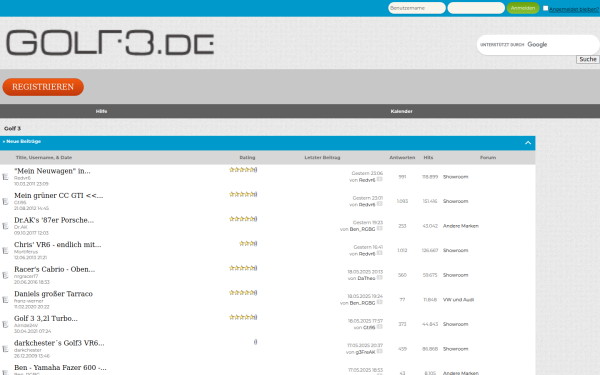
Task: Click thread icon beside Golf 3 3,2l Turbo
Action: click(5, 324)
